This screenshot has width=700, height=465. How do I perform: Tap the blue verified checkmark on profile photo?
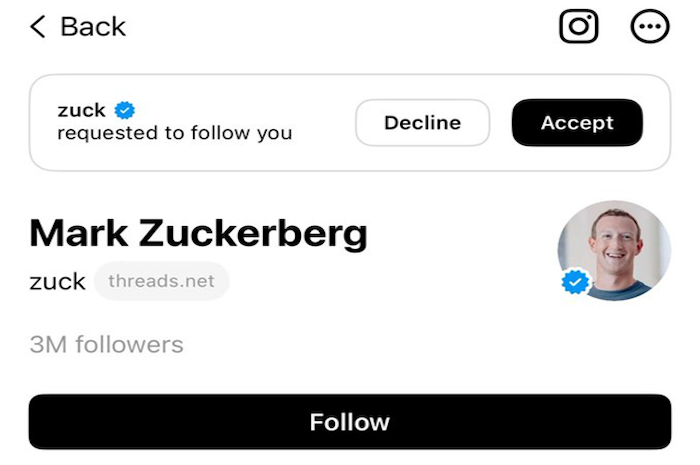click(574, 283)
